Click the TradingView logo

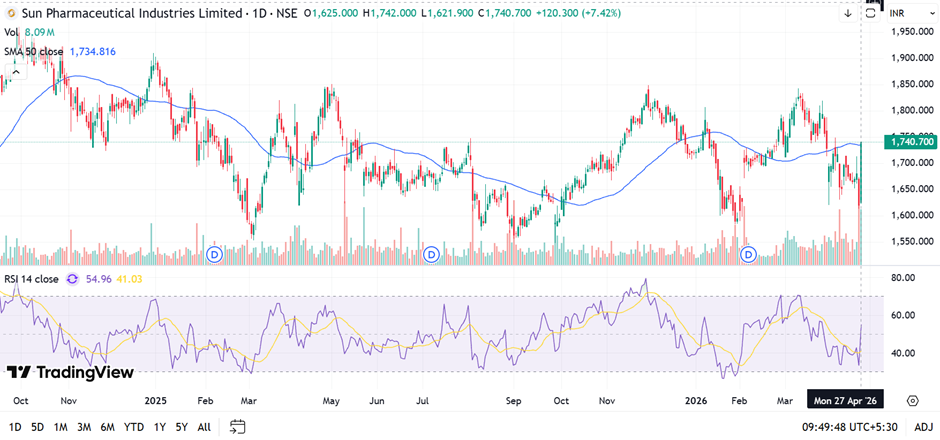(x=70, y=372)
